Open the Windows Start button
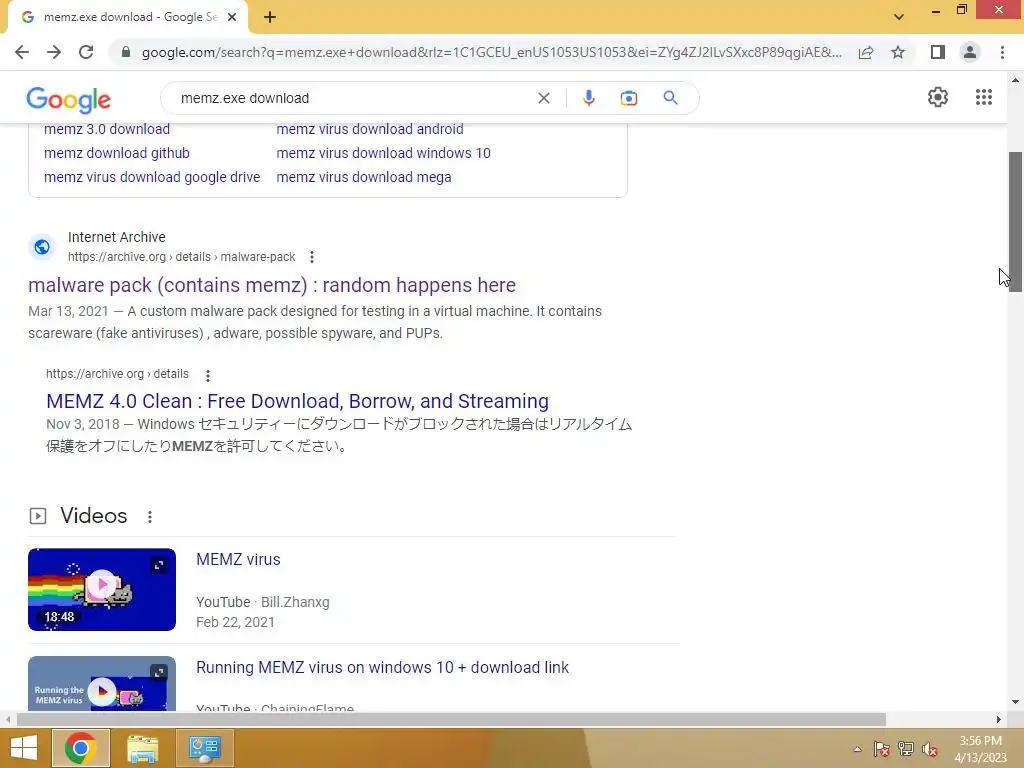Image resolution: width=1024 pixels, height=768 pixels. pyautogui.click(x=24, y=748)
